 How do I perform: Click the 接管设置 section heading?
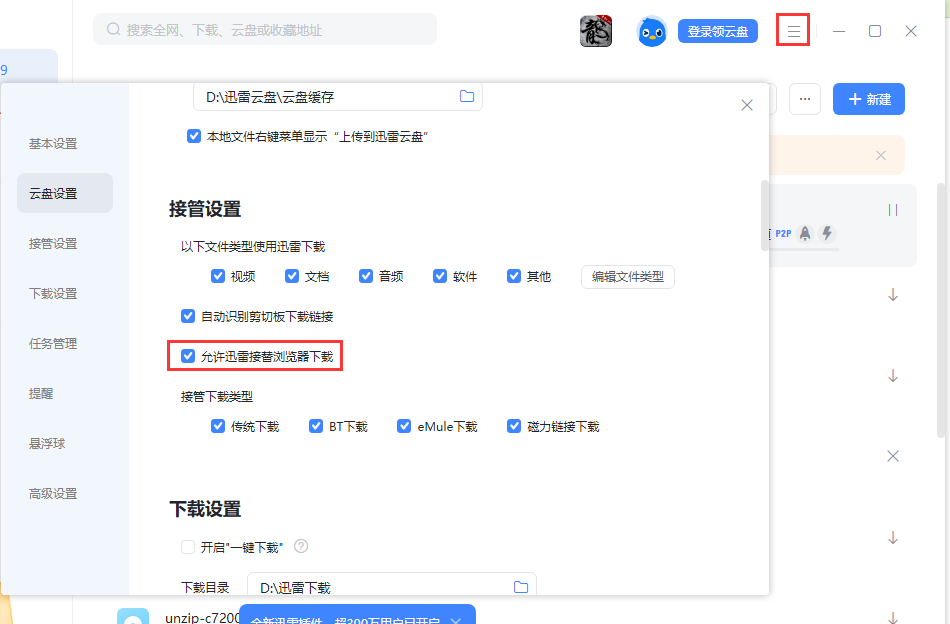pyautogui.click(x=205, y=209)
